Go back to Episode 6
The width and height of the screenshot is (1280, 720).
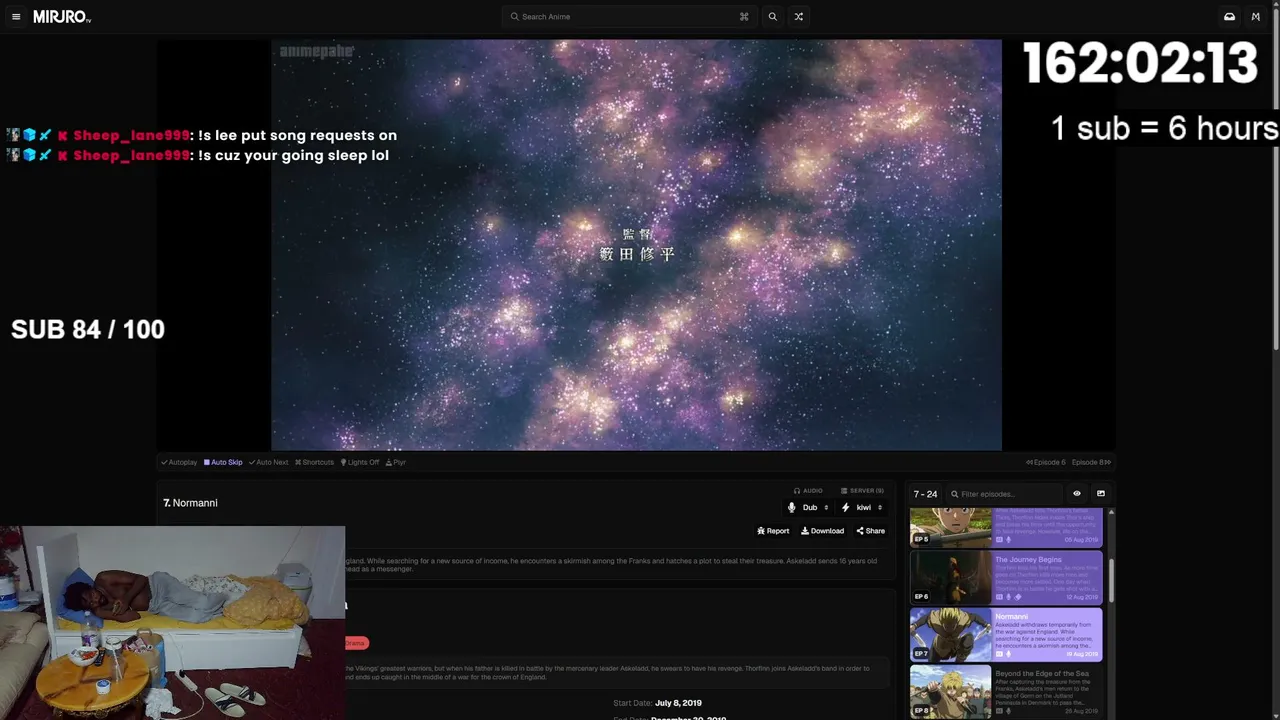coord(1046,462)
